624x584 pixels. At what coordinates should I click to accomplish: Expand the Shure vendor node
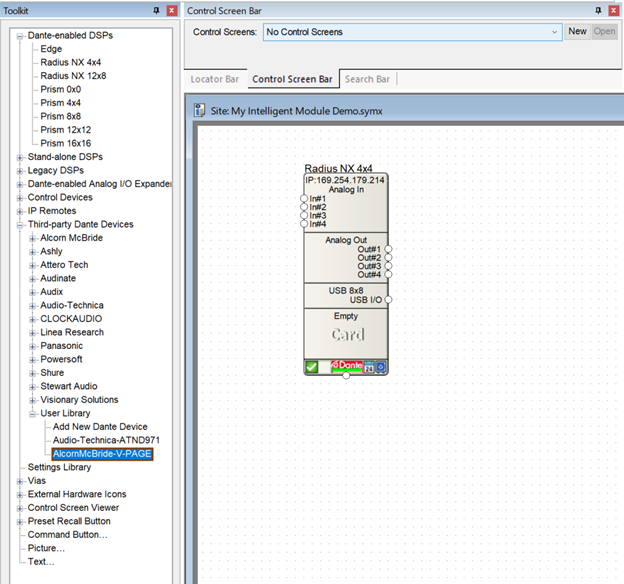click(32, 373)
